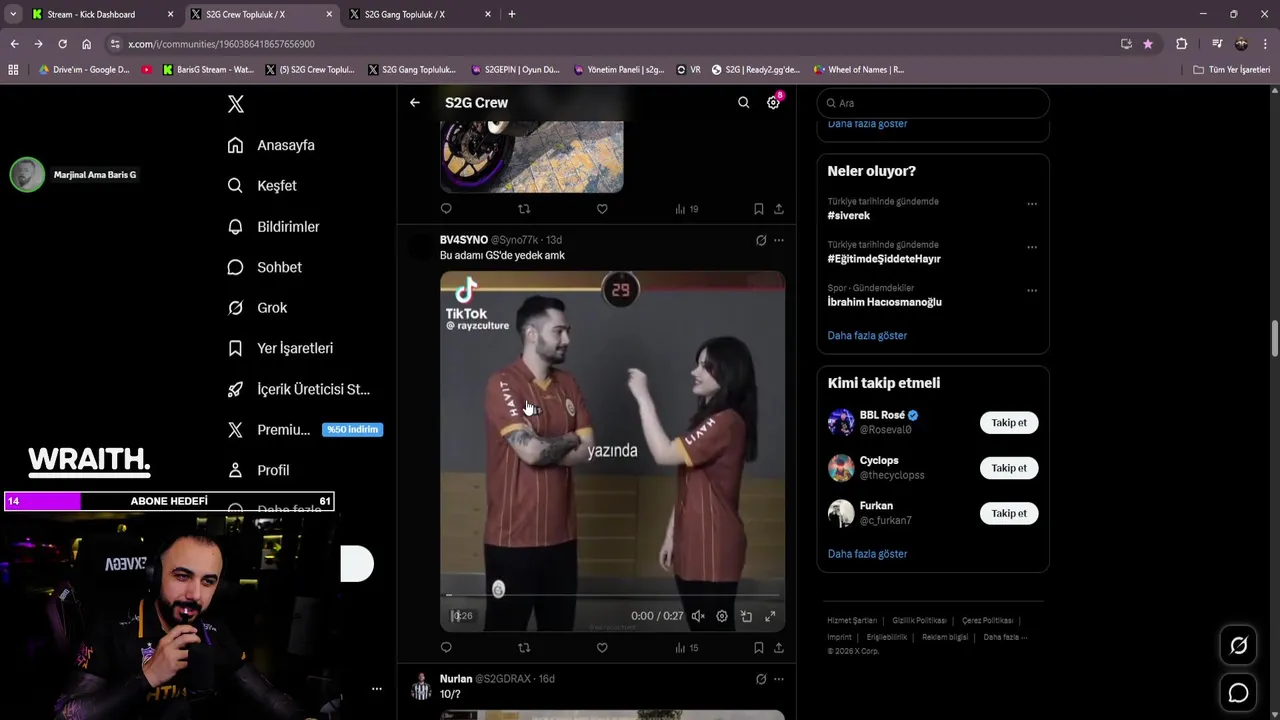Reload the page in browser

pyautogui.click(x=62, y=44)
